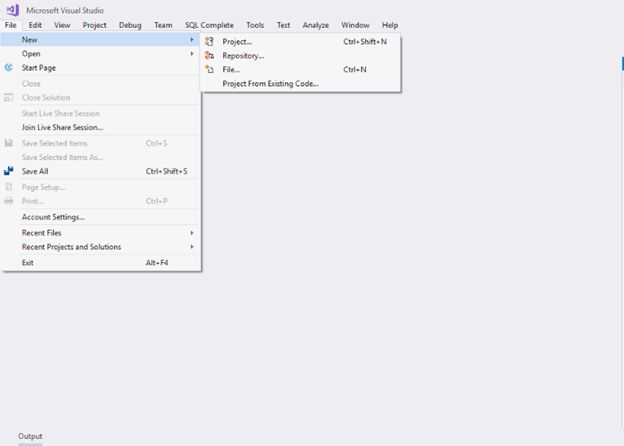
Task: Select Recent Projects and Solutions entry
Action: [100, 247]
